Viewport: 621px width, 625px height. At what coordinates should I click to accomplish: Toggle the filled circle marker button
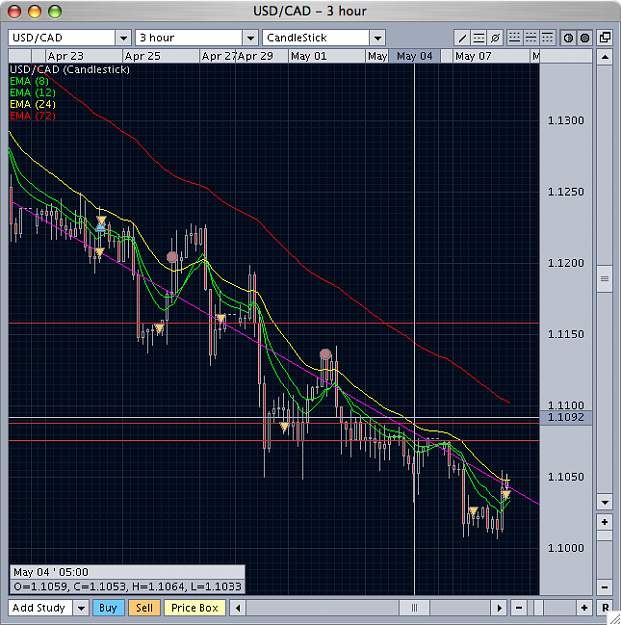(584, 38)
